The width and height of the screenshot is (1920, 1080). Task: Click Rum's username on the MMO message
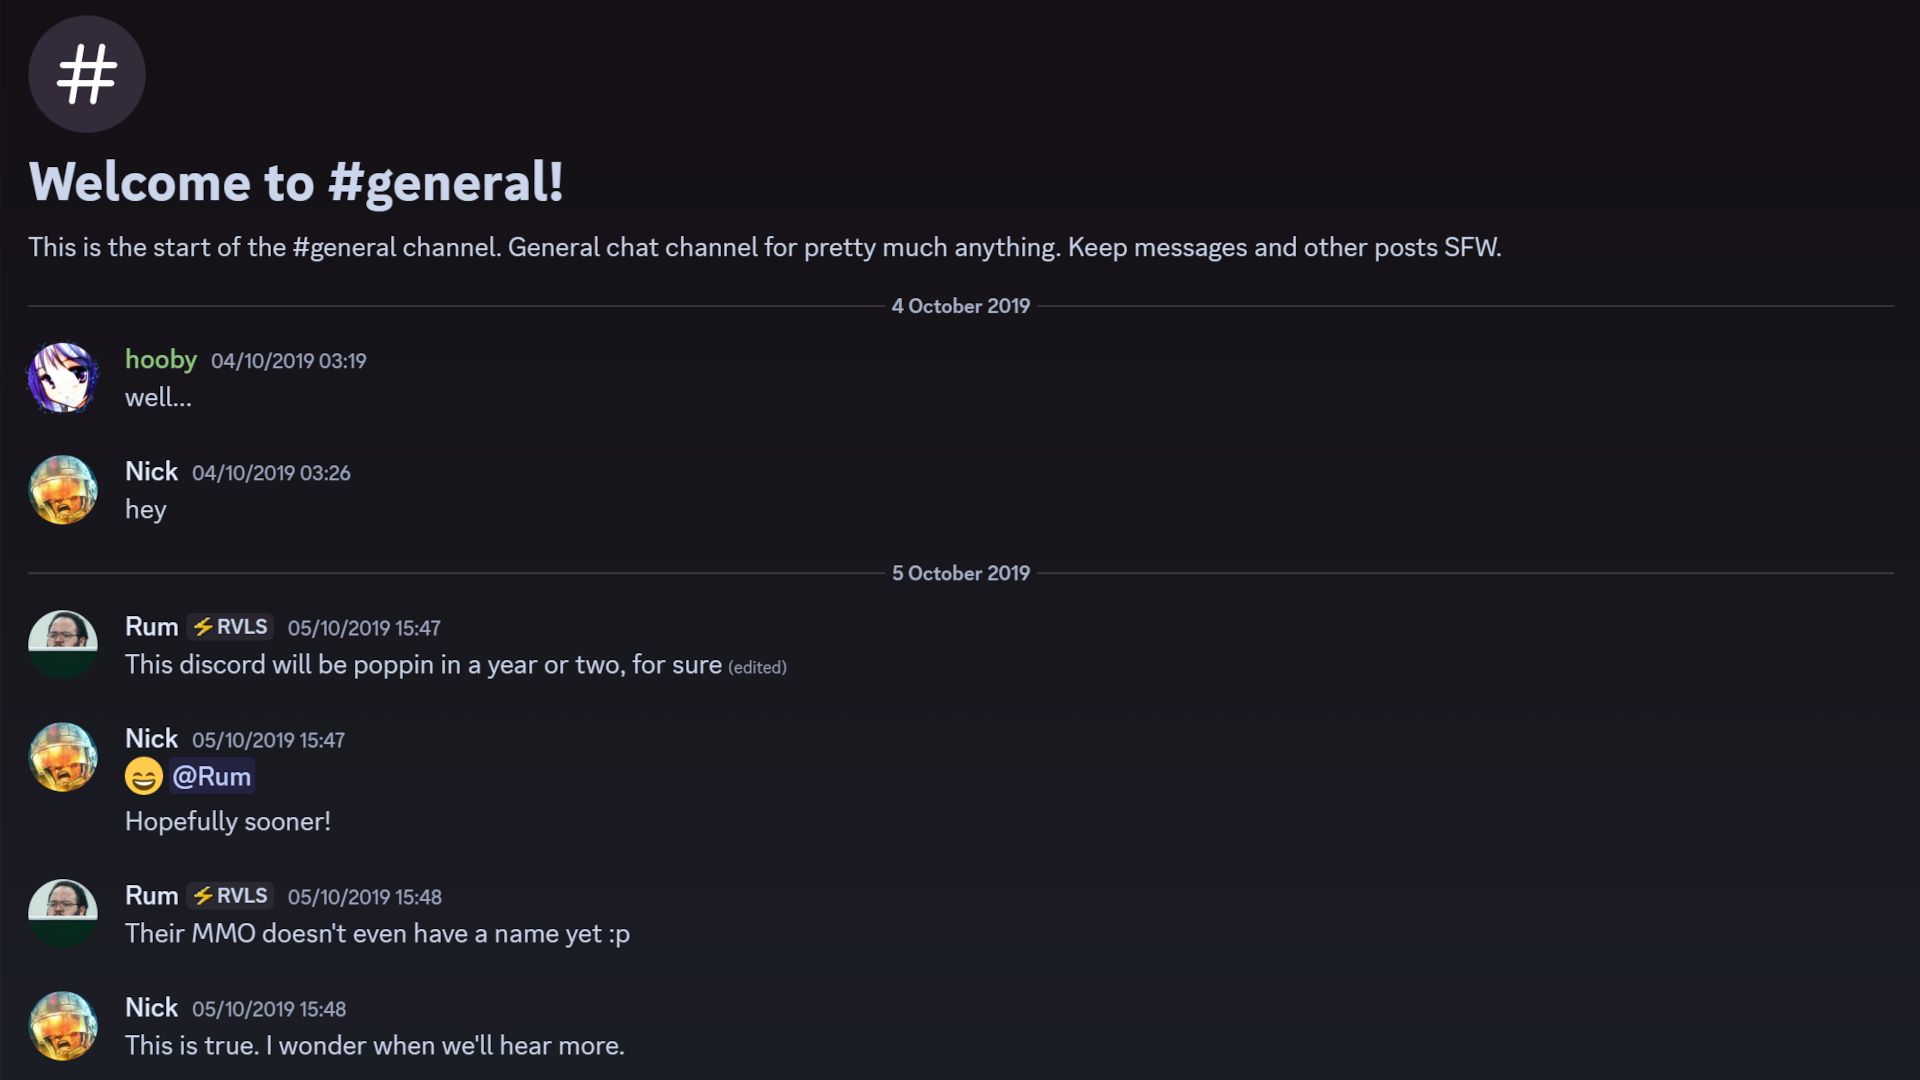[x=151, y=895]
